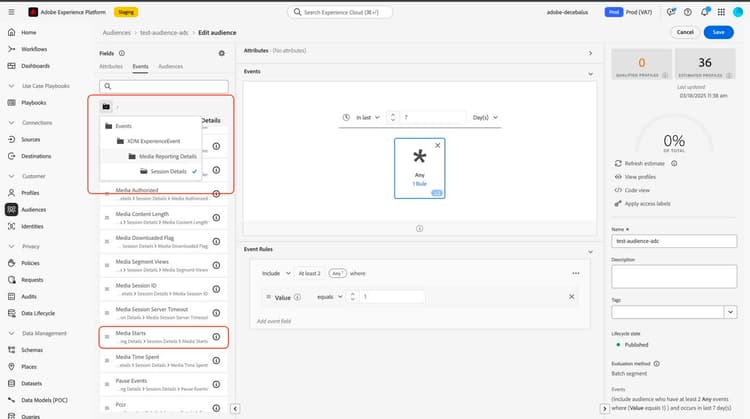This screenshot has width=750, height=419.
Task: Click the Search Experience Cloud field
Action: point(340,12)
